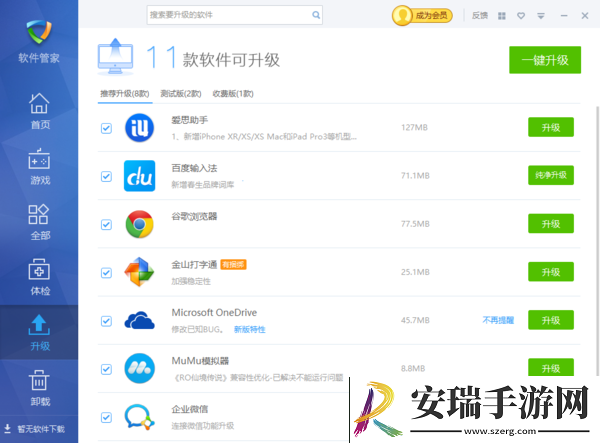The height and width of the screenshot is (443, 600).
Task: Click the search magnifier icon
Action: coord(316,15)
